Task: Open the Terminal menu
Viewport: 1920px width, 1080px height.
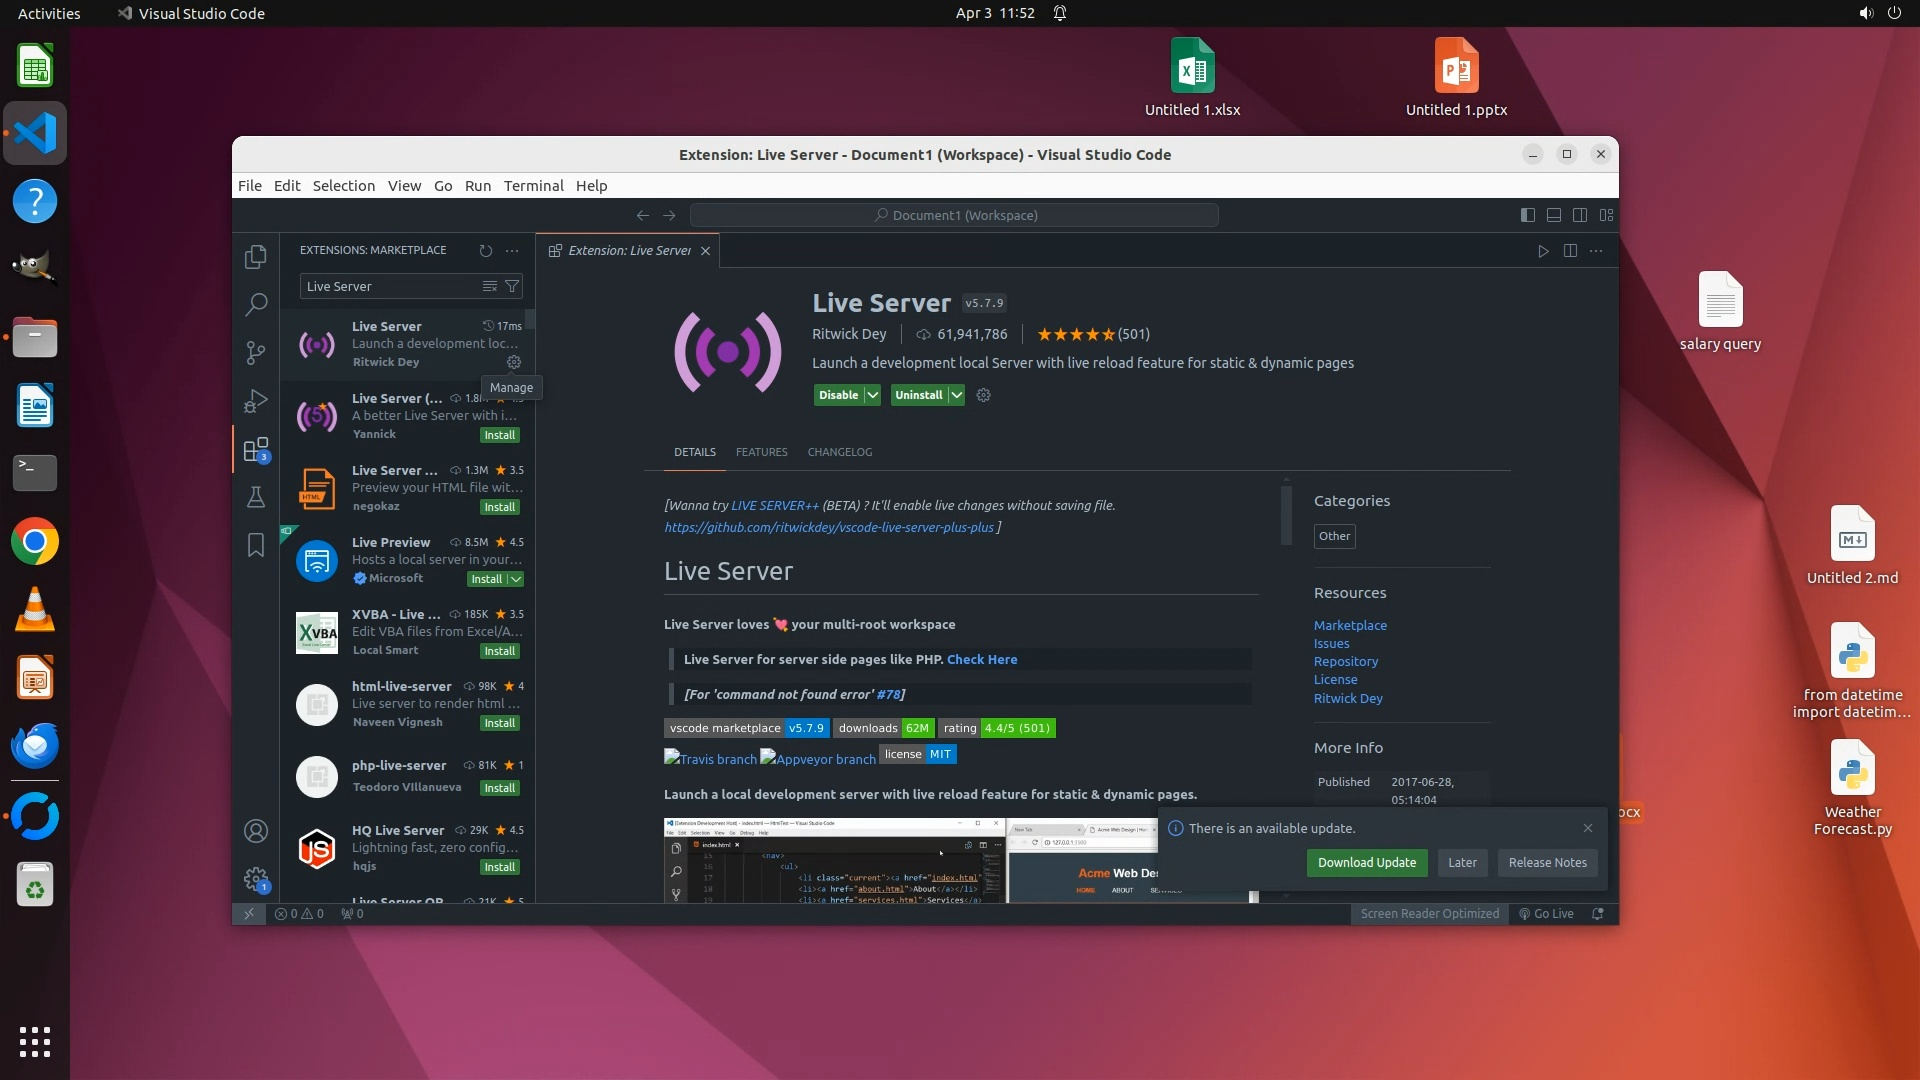Action: tap(533, 186)
